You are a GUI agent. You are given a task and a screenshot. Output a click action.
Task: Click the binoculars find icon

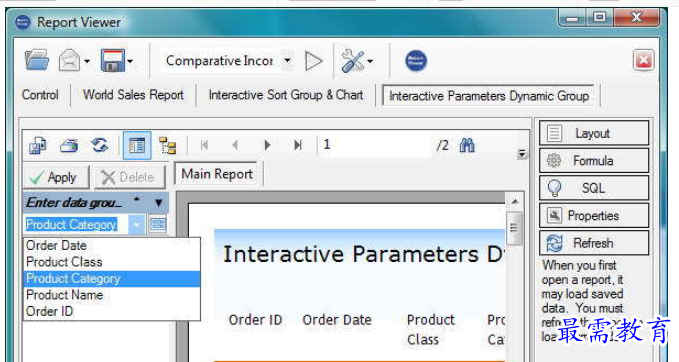click(467, 145)
